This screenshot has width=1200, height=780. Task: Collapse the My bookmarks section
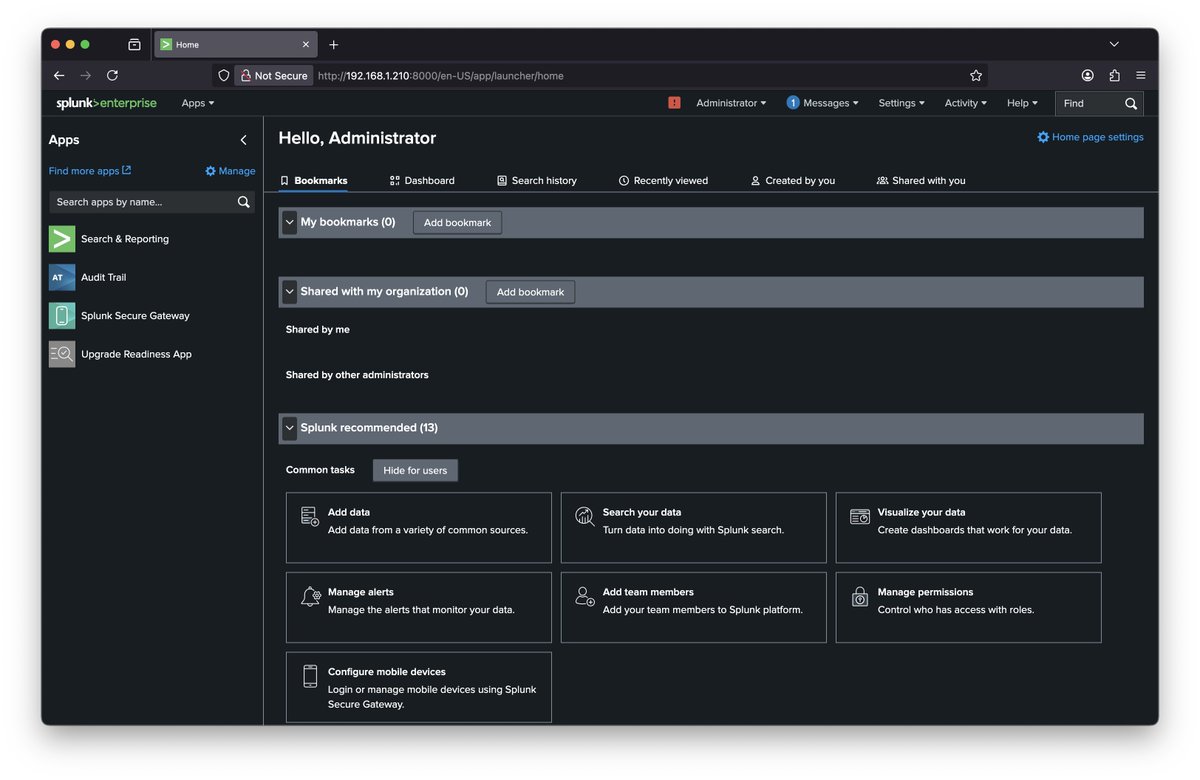point(289,222)
